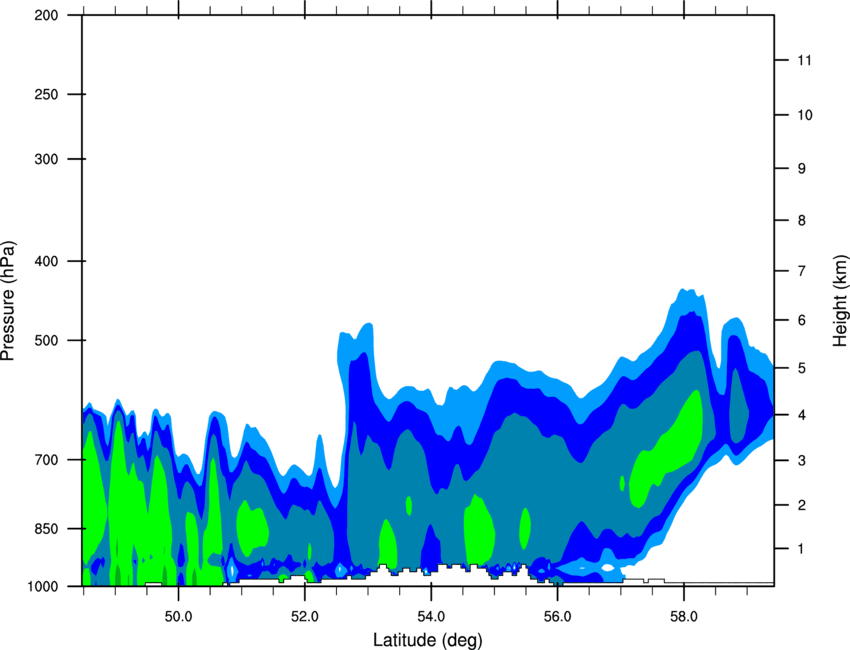Select the 1000 pressure tick label

click(x=42, y=586)
